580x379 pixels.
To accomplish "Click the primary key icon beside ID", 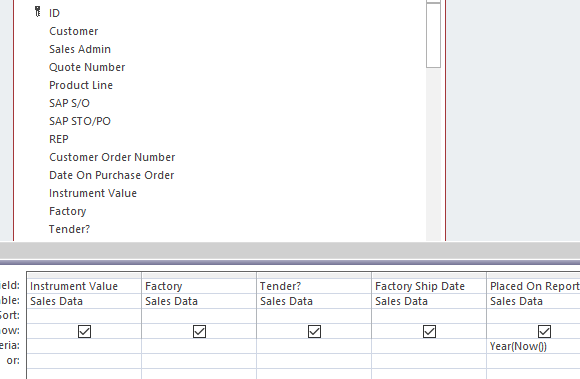I will [x=37, y=11].
